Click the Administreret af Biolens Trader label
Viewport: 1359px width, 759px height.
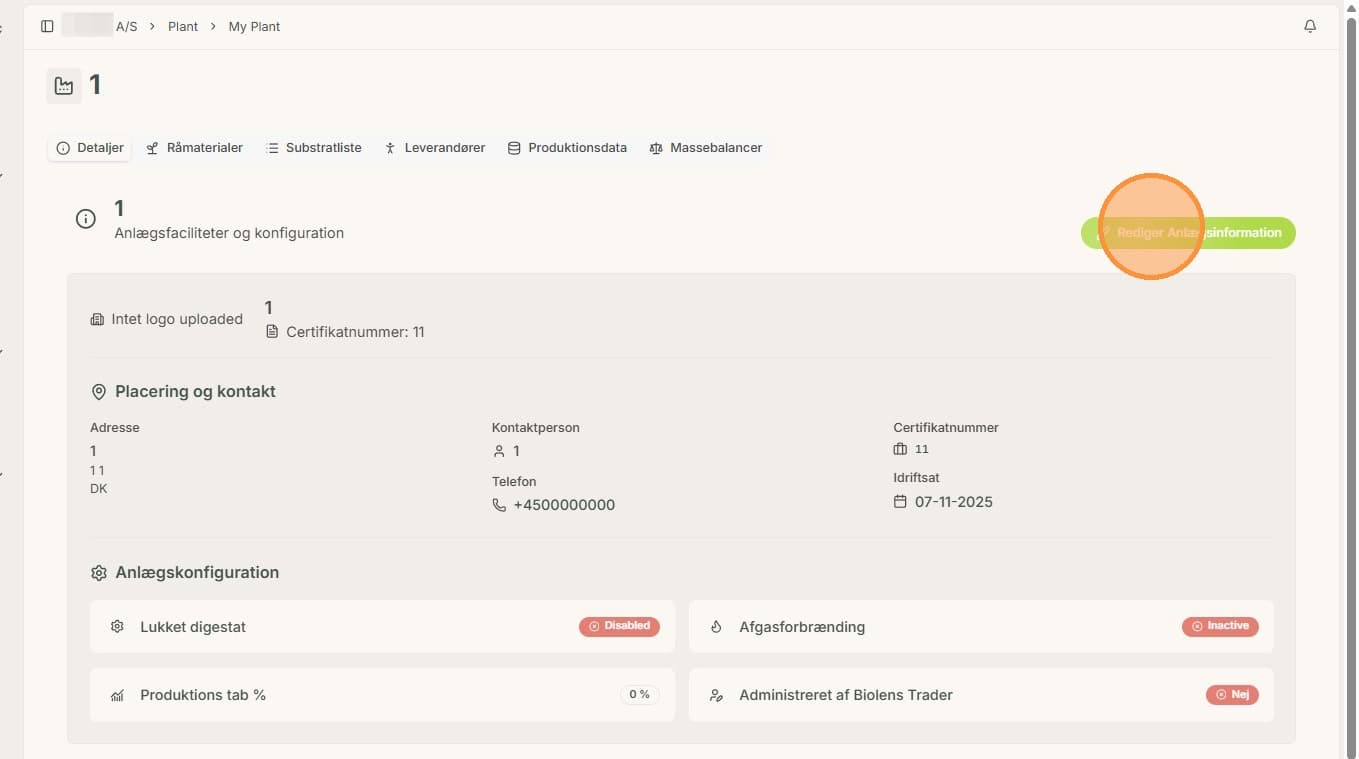(846, 695)
